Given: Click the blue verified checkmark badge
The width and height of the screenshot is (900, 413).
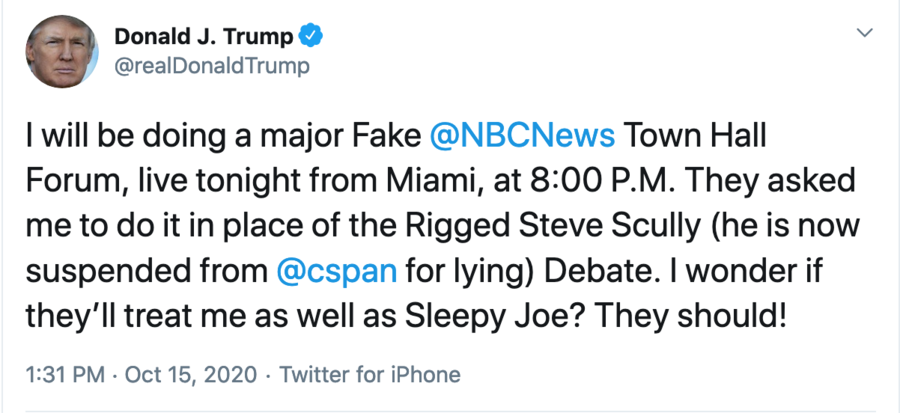Looking at the screenshot, I should click(x=312, y=37).
